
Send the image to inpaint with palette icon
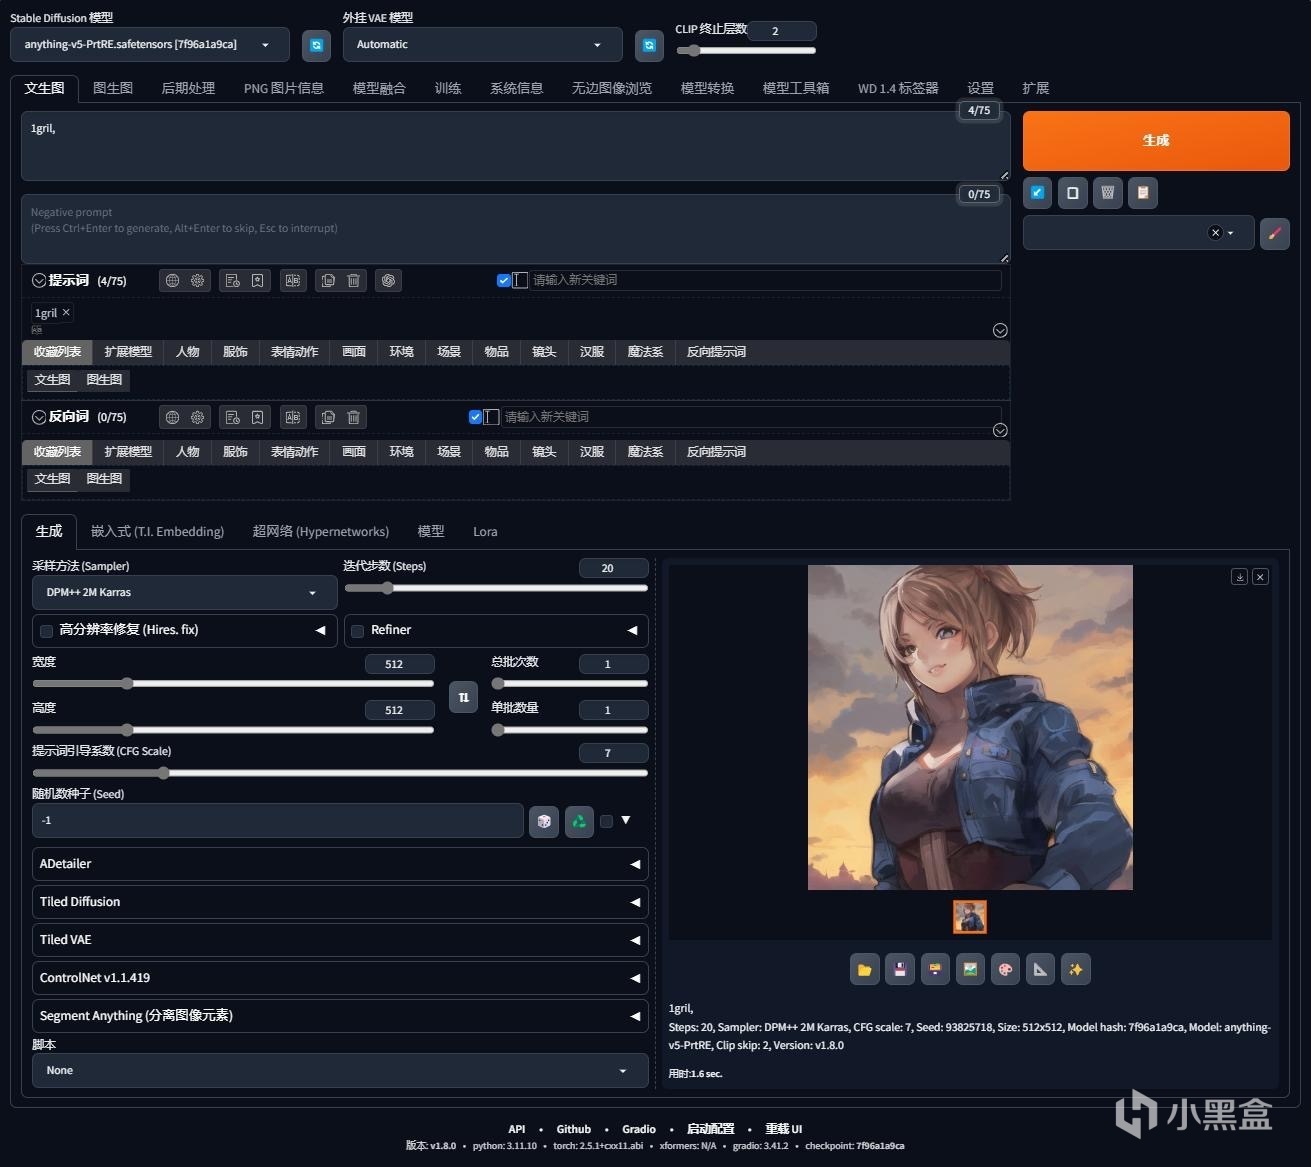(1005, 969)
